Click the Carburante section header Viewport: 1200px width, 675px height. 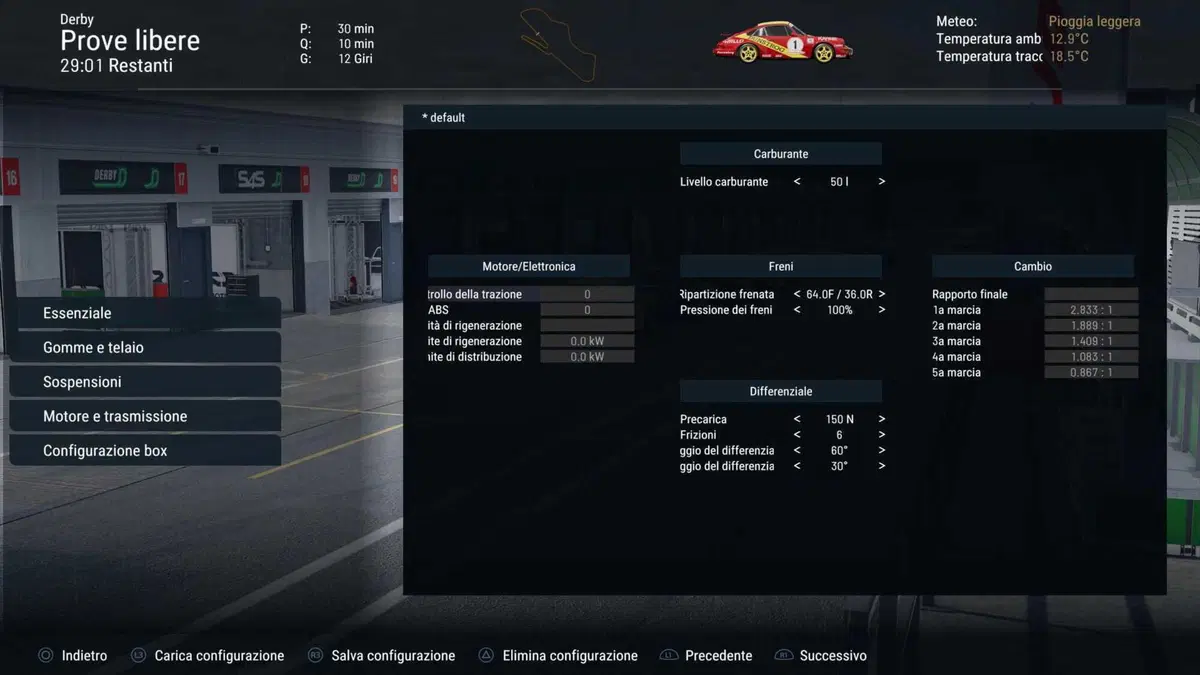click(x=781, y=154)
